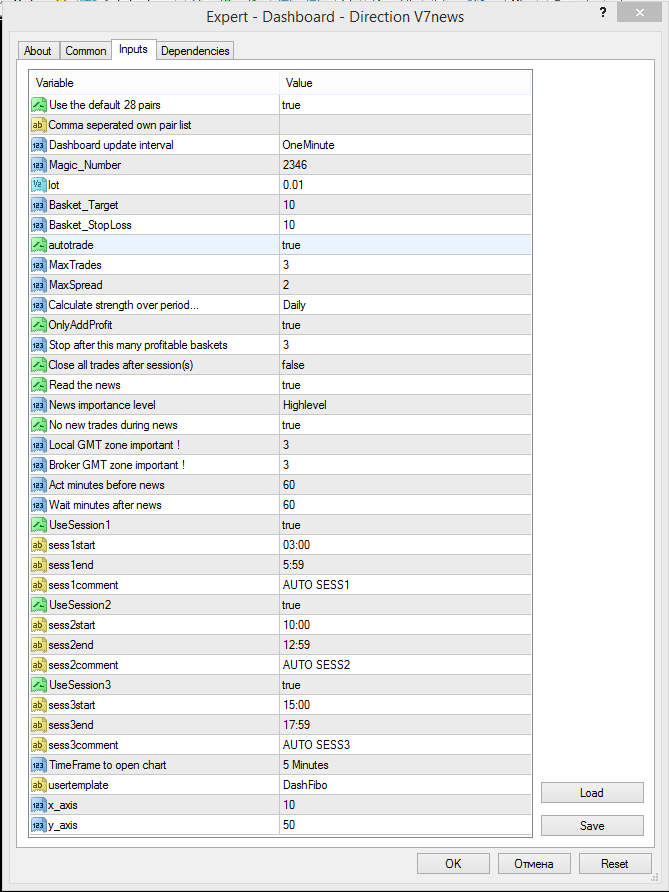Click the double-type icon beside lot
The image size is (669, 892).
pyautogui.click(x=39, y=185)
